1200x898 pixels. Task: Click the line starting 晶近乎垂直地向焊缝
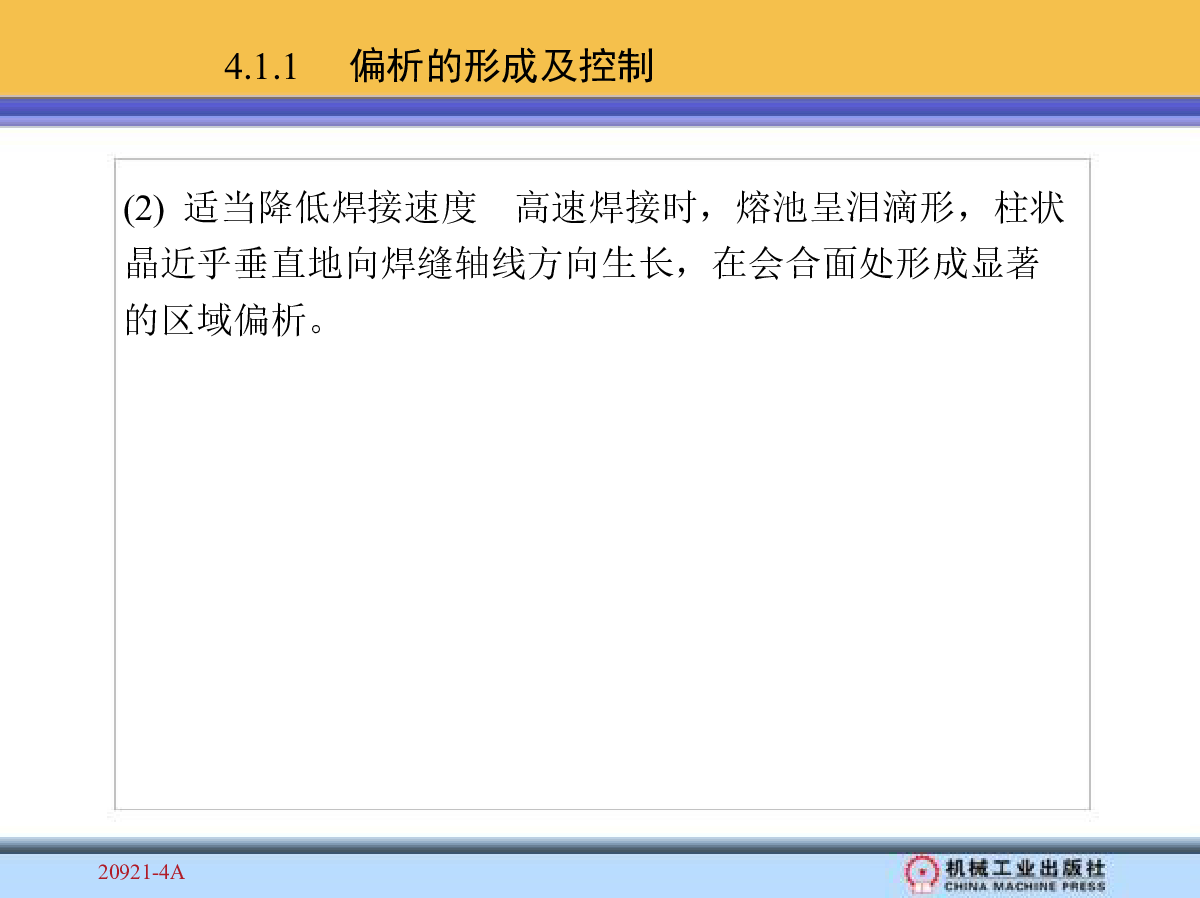point(581,265)
